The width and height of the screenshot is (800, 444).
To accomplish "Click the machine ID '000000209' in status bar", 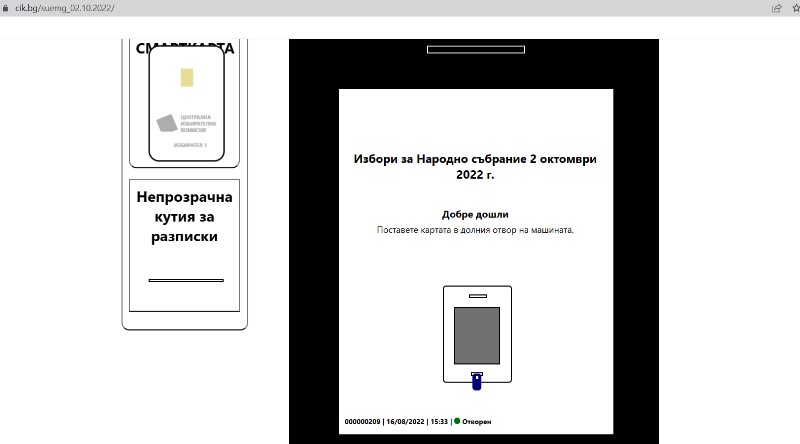I will [x=362, y=422].
